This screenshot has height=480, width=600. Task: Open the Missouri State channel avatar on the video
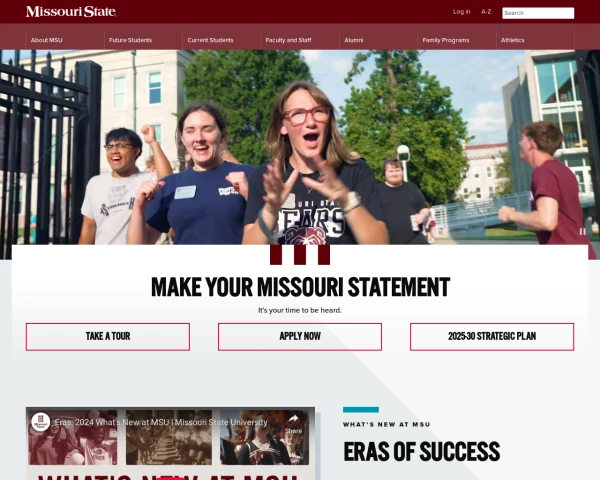click(41, 422)
